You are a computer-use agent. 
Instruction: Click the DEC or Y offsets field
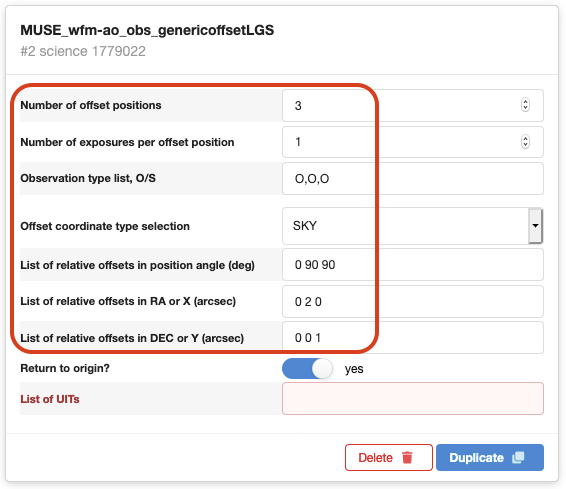413,338
